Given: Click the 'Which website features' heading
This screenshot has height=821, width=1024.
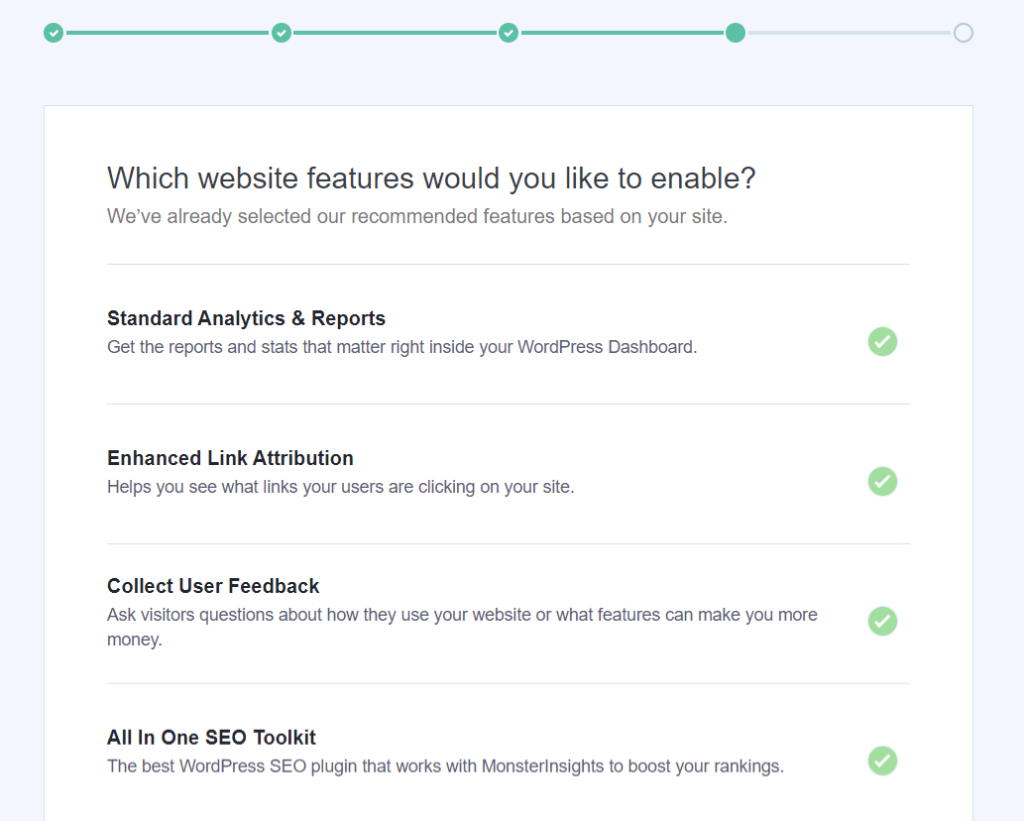Looking at the screenshot, I should click(431, 178).
